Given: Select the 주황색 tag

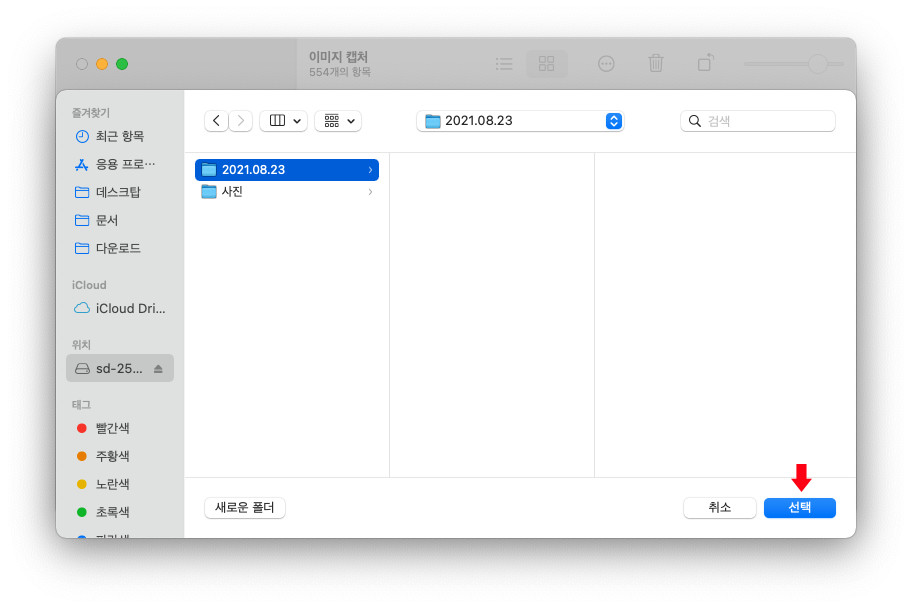Looking at the screenshot, I should point(120,456).
